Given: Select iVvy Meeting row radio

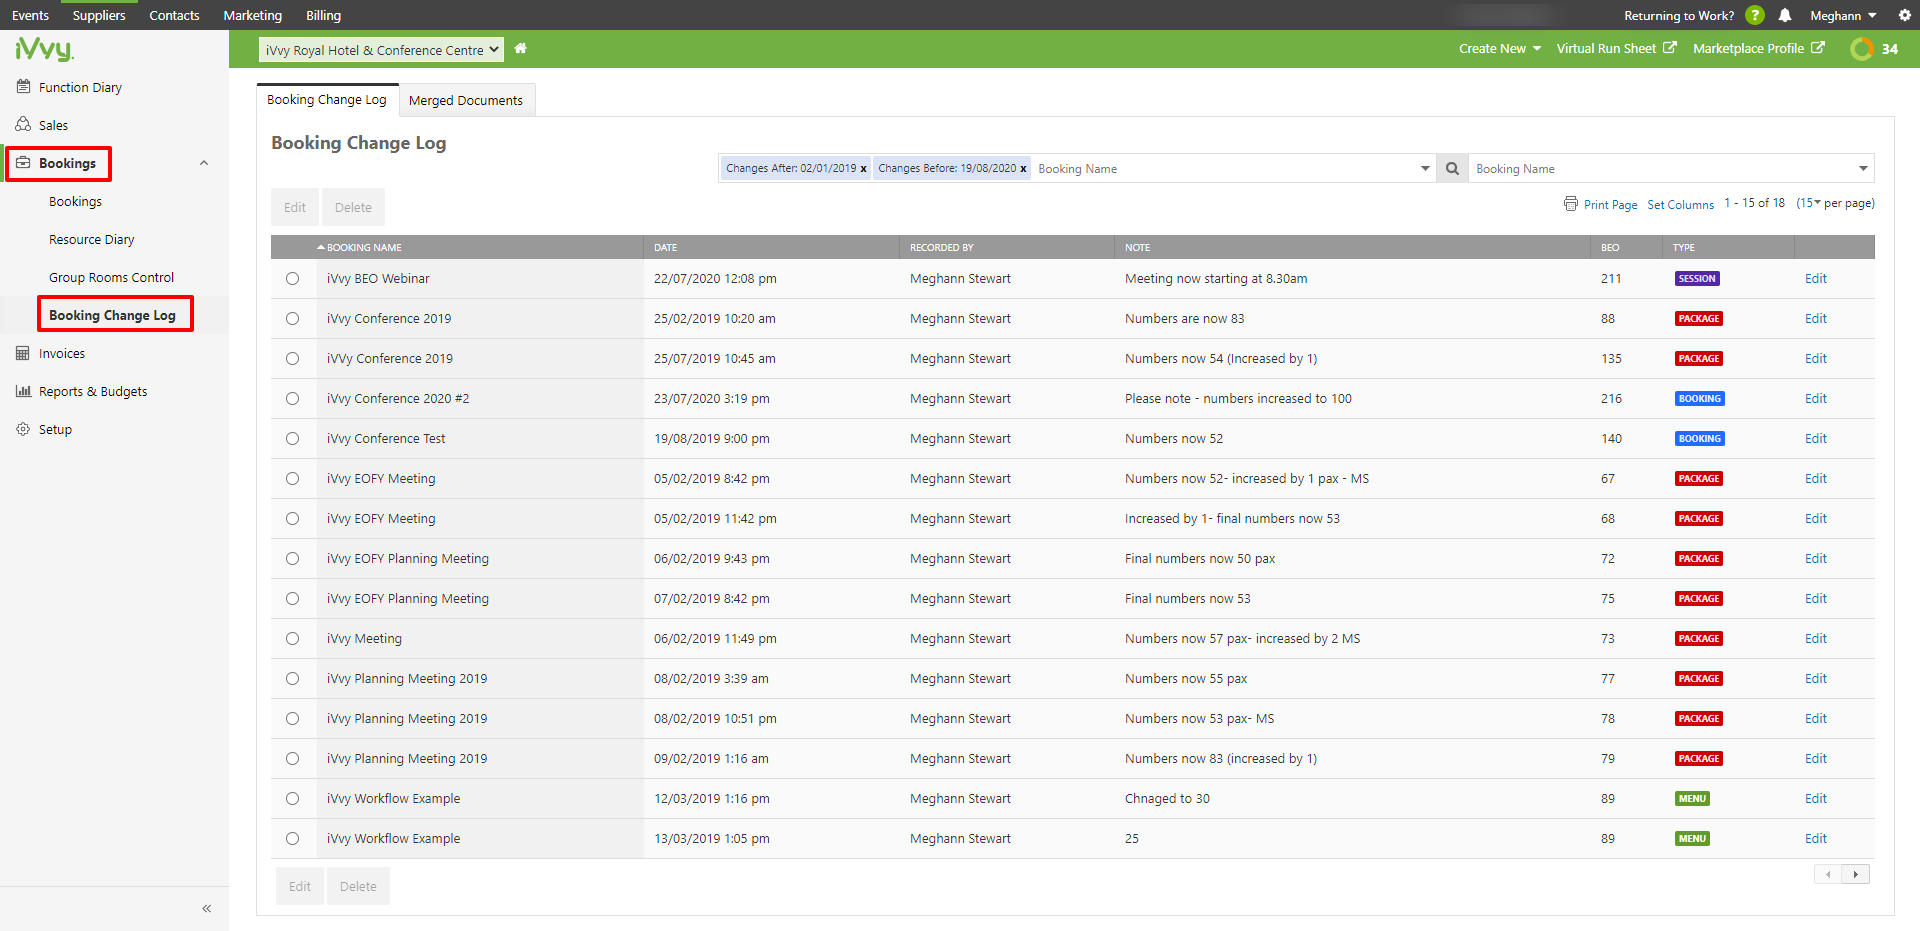Looking at the screenshot, I should (x=292, y=639).
